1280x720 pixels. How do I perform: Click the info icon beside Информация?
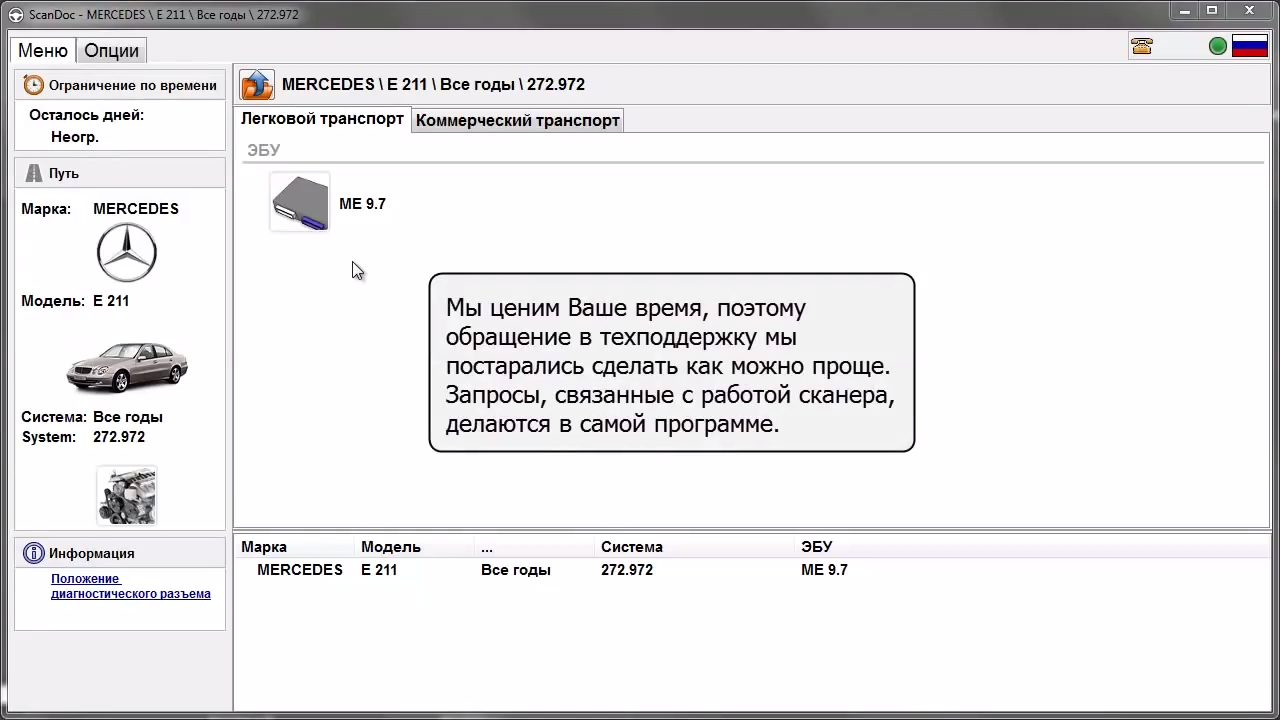click(34, 553)
